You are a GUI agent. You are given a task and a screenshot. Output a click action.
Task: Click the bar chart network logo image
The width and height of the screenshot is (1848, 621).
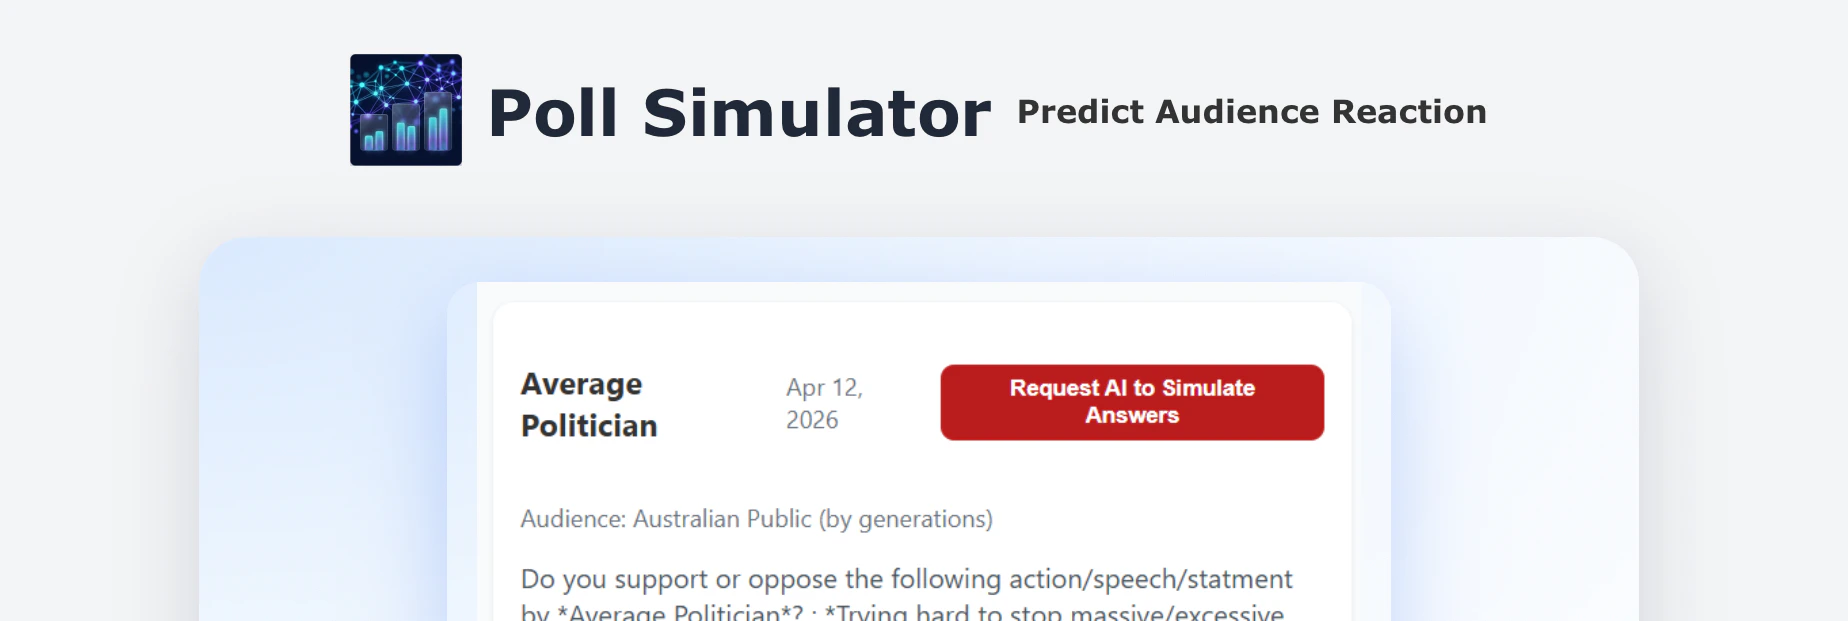pyautogui.click(x=405, y=110)
